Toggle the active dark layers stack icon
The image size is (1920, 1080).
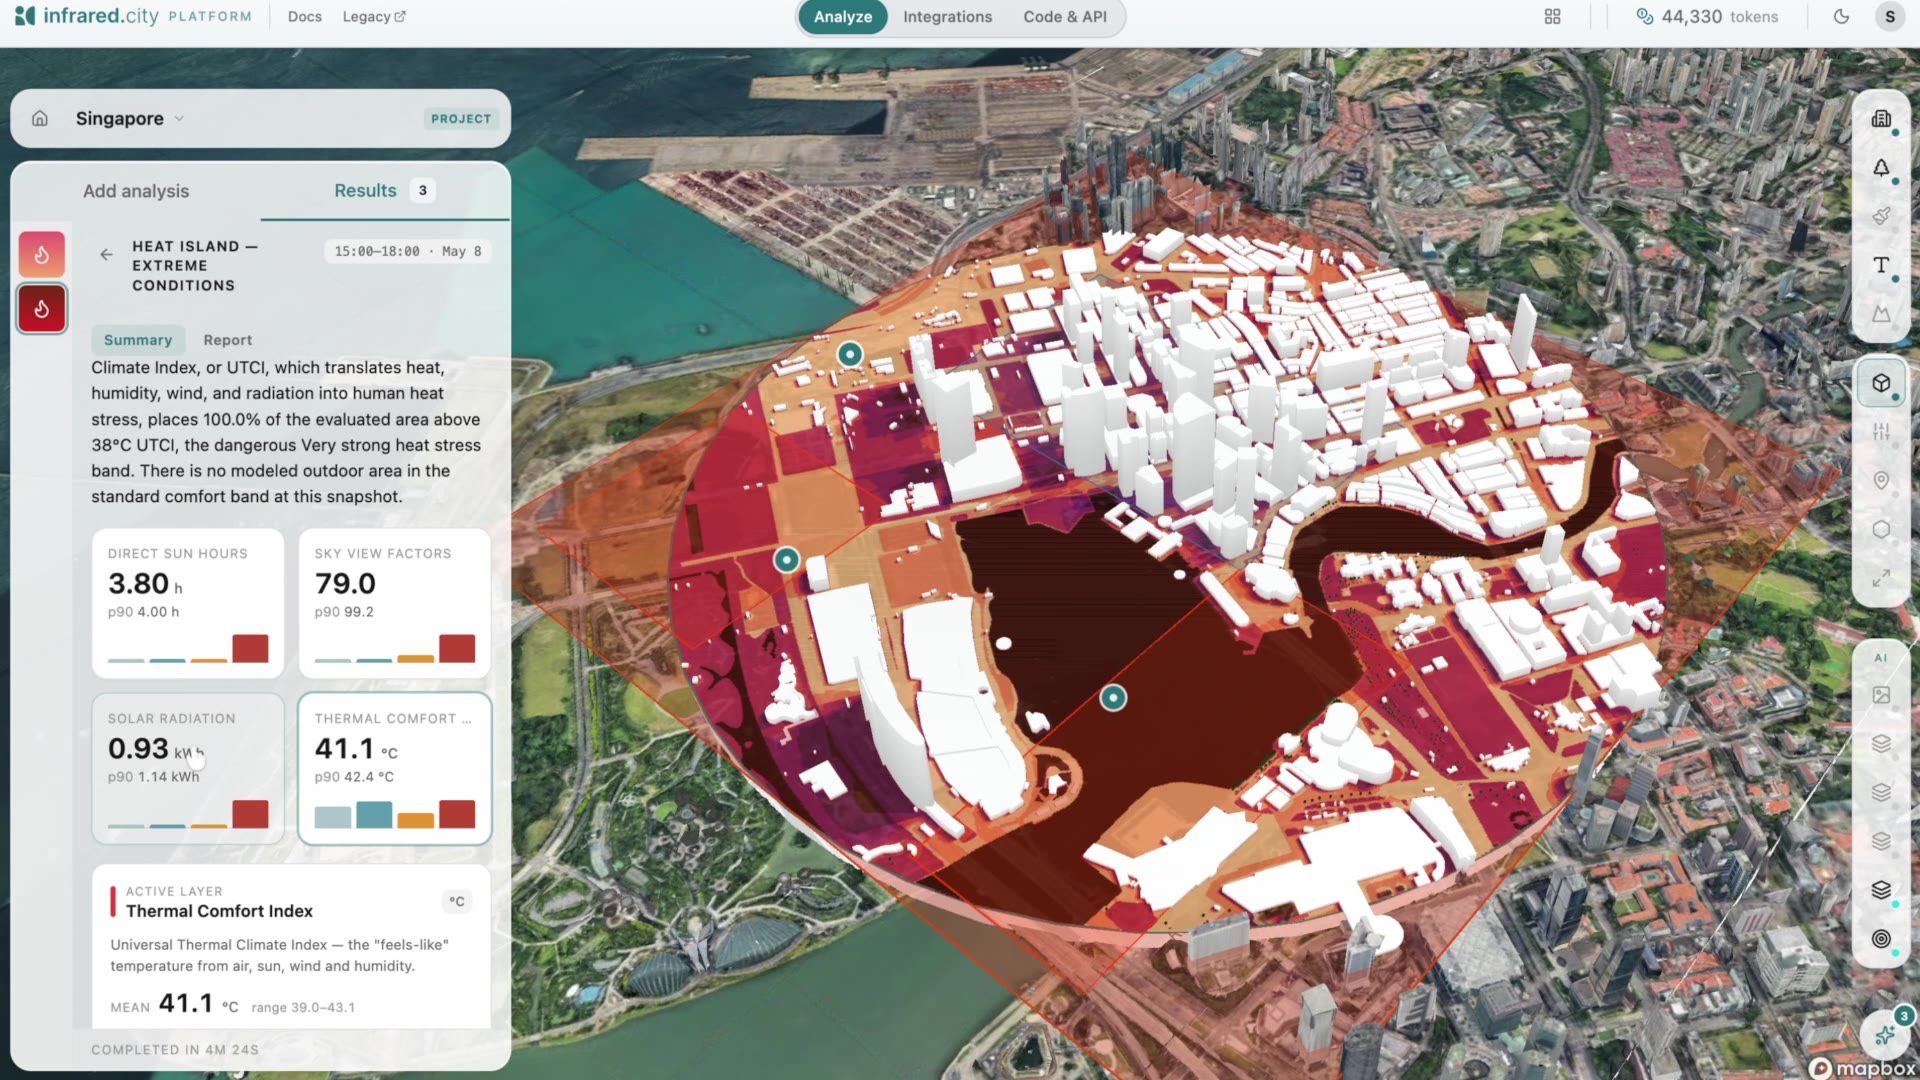pos(1881,890)
